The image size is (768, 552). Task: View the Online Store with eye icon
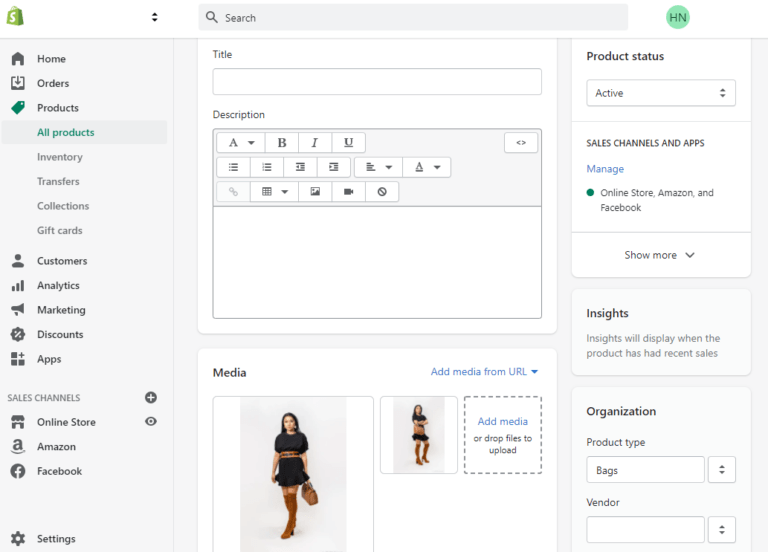151,421
